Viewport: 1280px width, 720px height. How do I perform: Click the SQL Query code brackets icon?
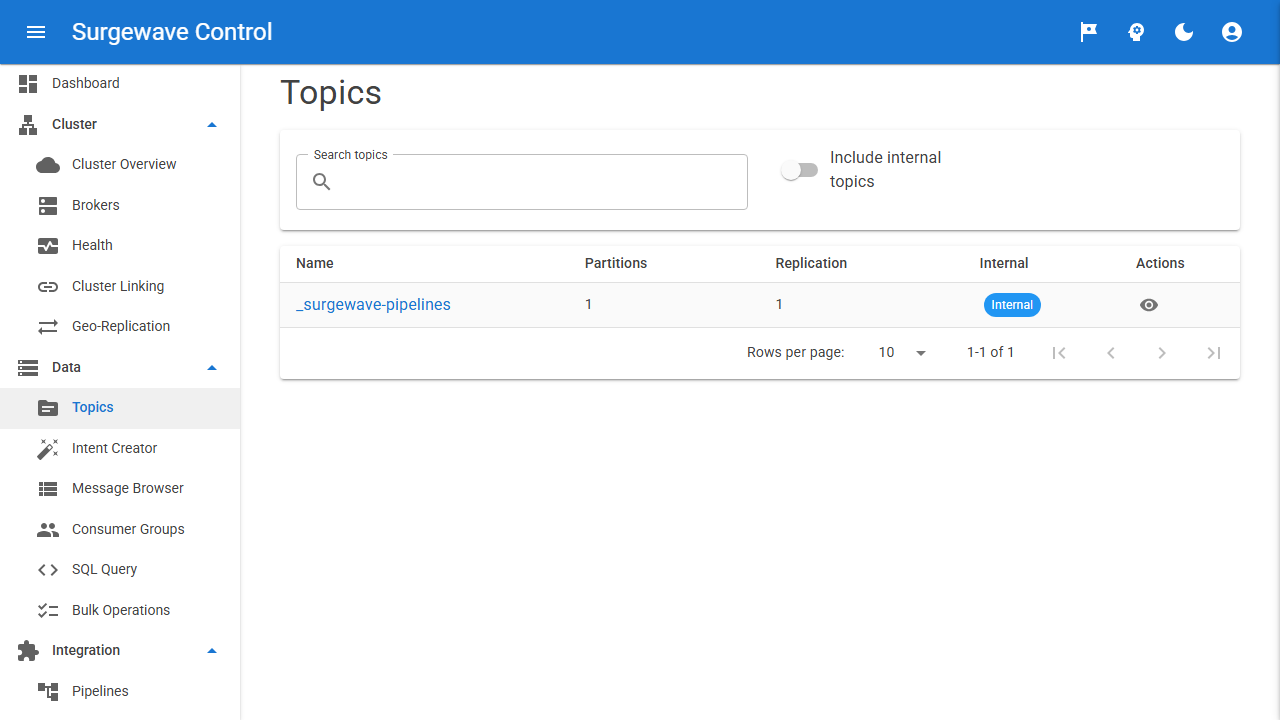[x=48, y=570]
